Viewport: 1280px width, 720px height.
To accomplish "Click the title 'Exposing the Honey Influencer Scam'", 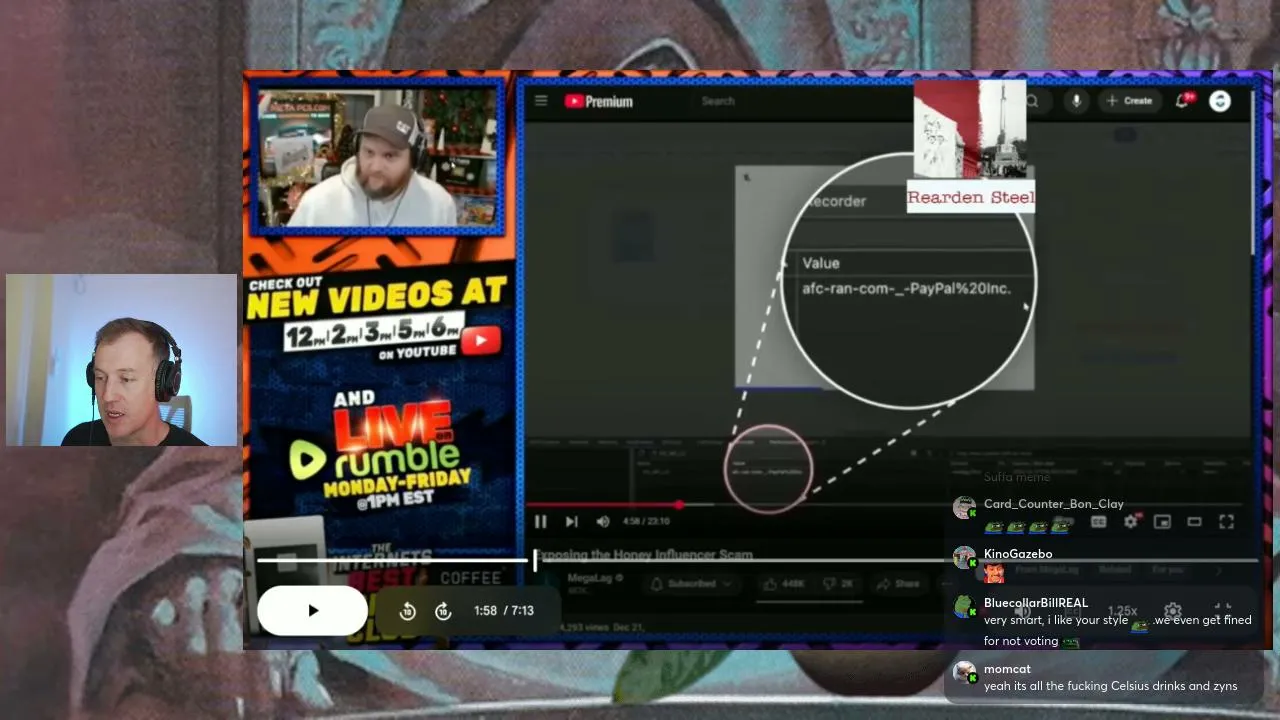I will tap(645, 555).
